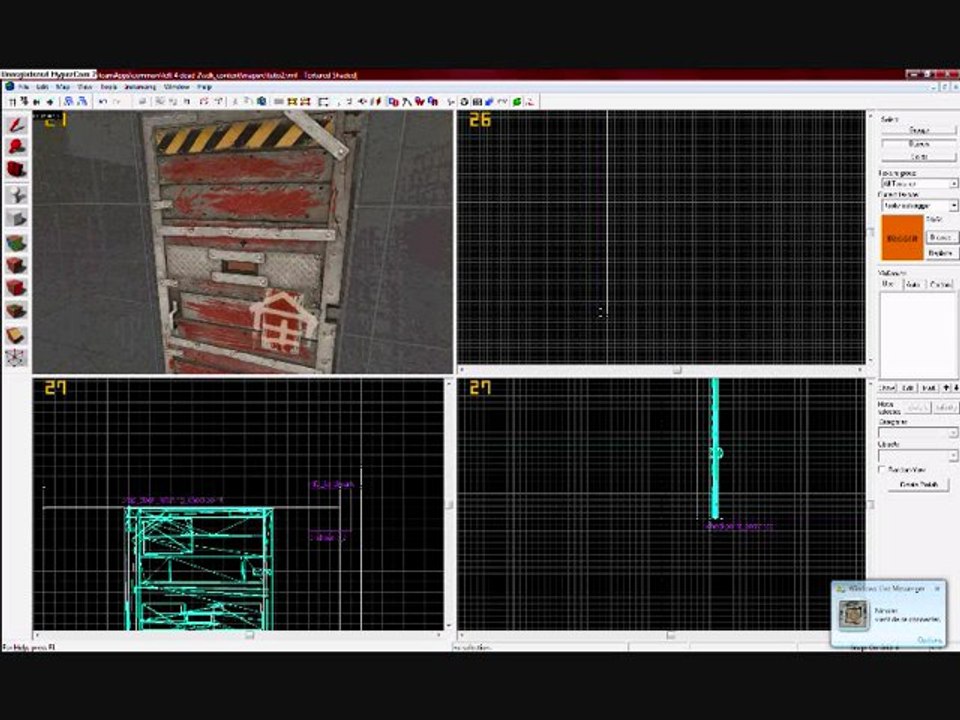Select the Apply current texture tool

coord(17,265)
